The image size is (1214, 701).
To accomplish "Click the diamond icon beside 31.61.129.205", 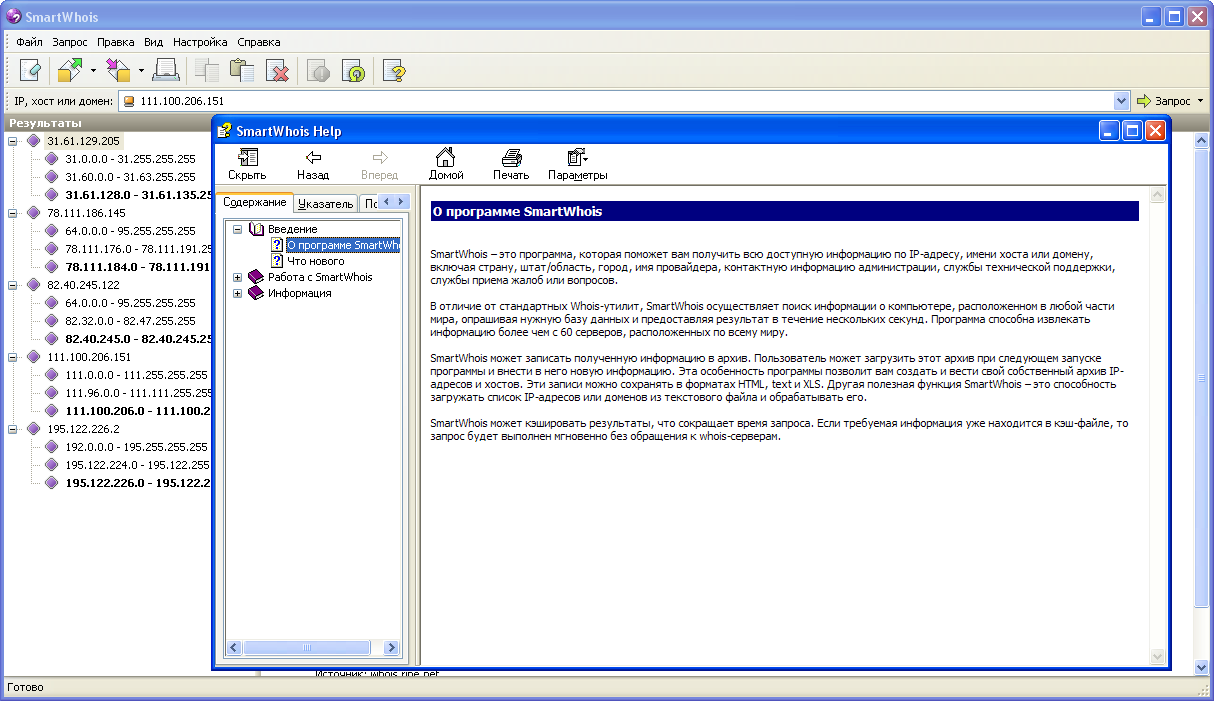I will [34, 141].
